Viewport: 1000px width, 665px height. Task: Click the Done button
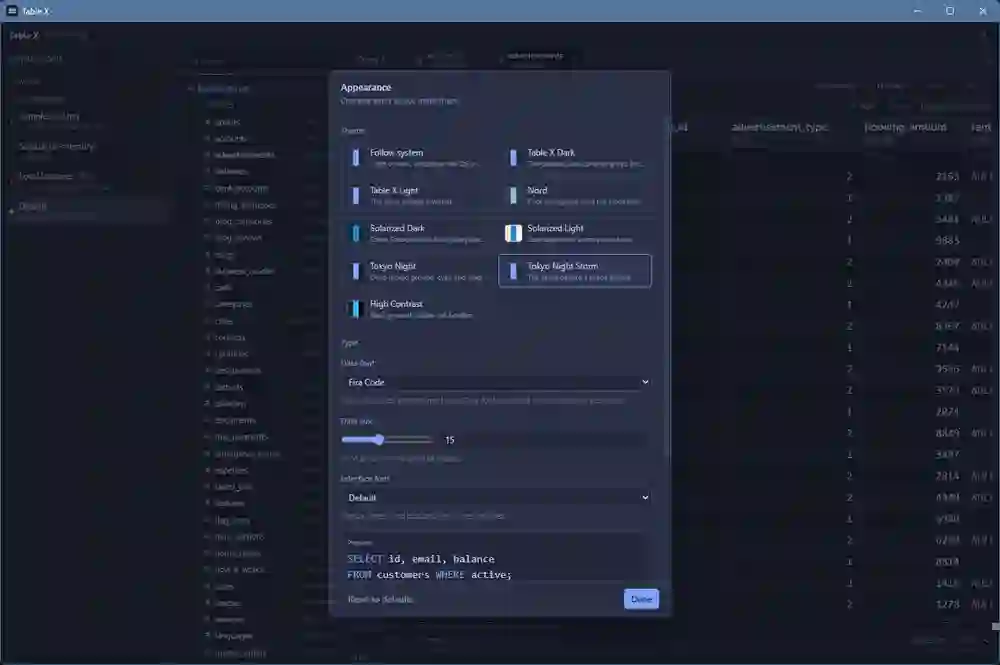click(x=641, y=599)
